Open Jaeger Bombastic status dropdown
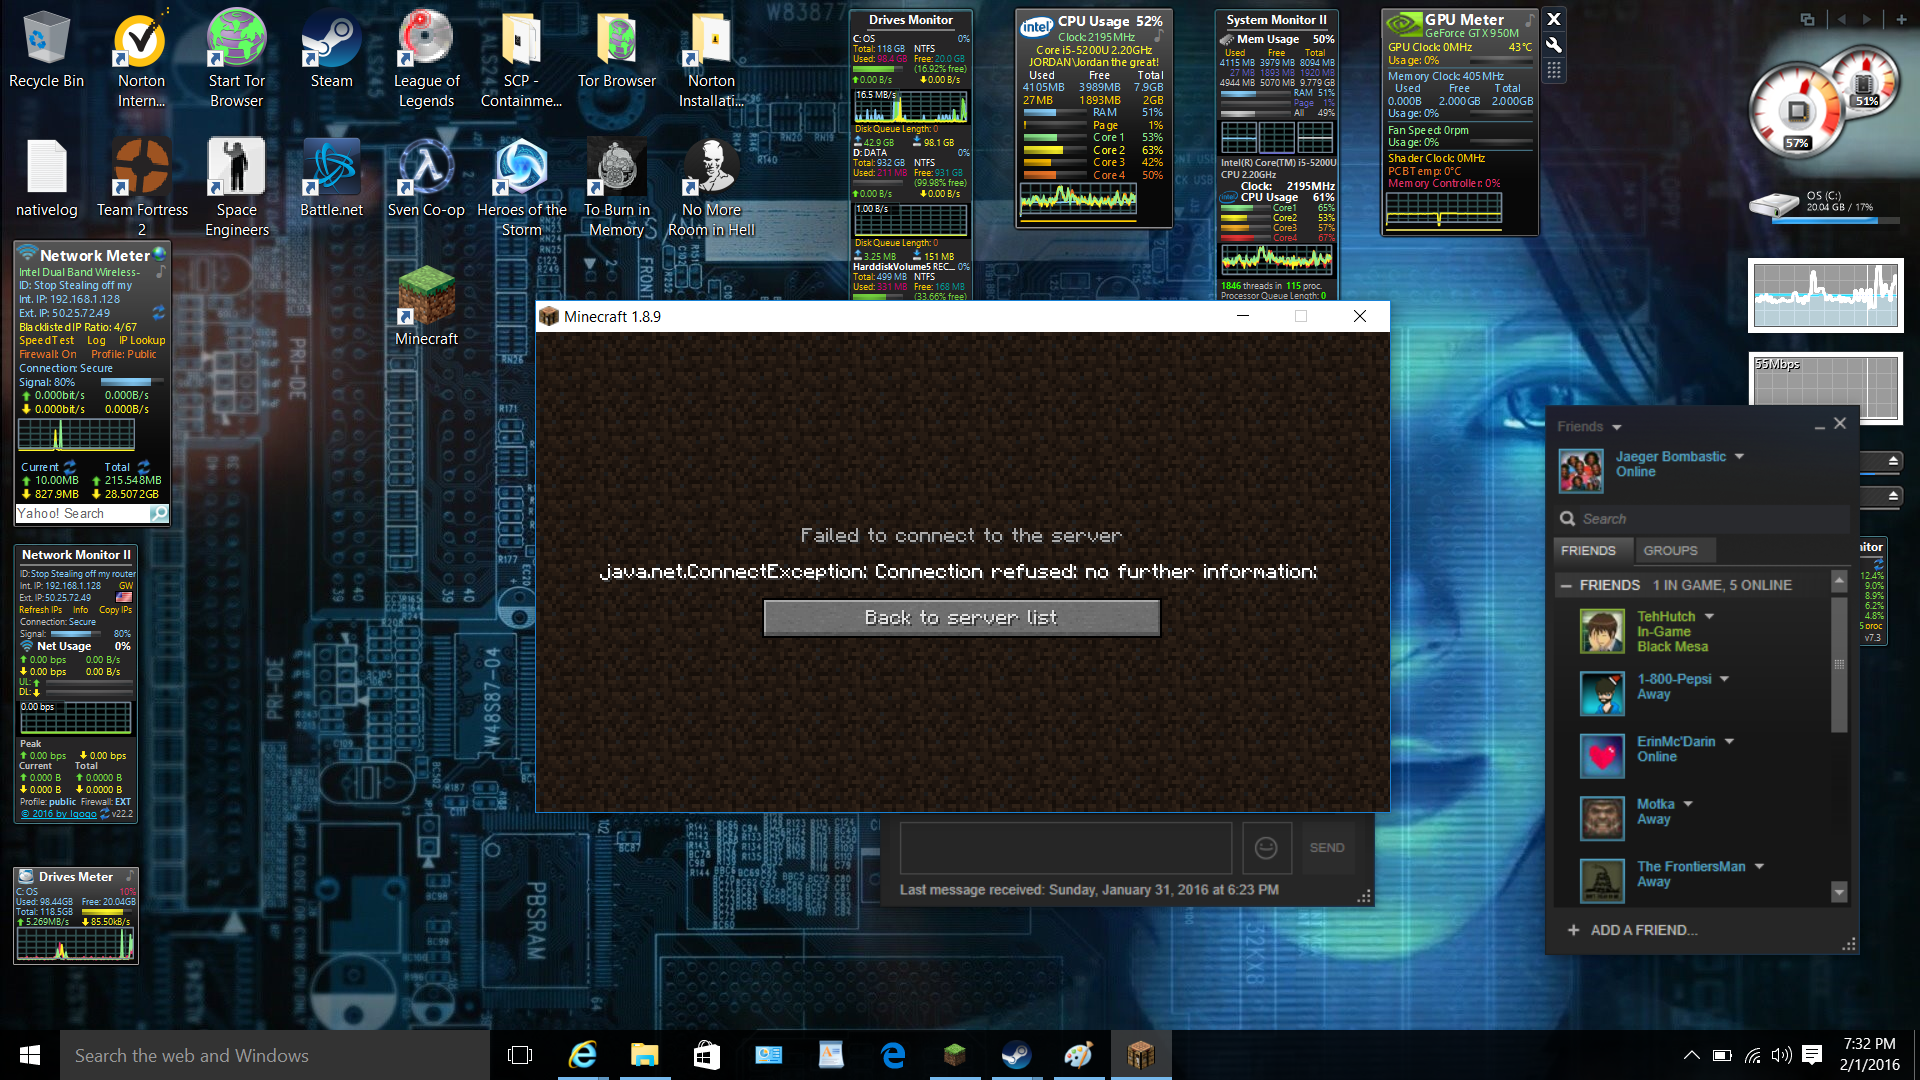The image size is (1920, 1080). pyautogui.click(x=1739, y=456)
